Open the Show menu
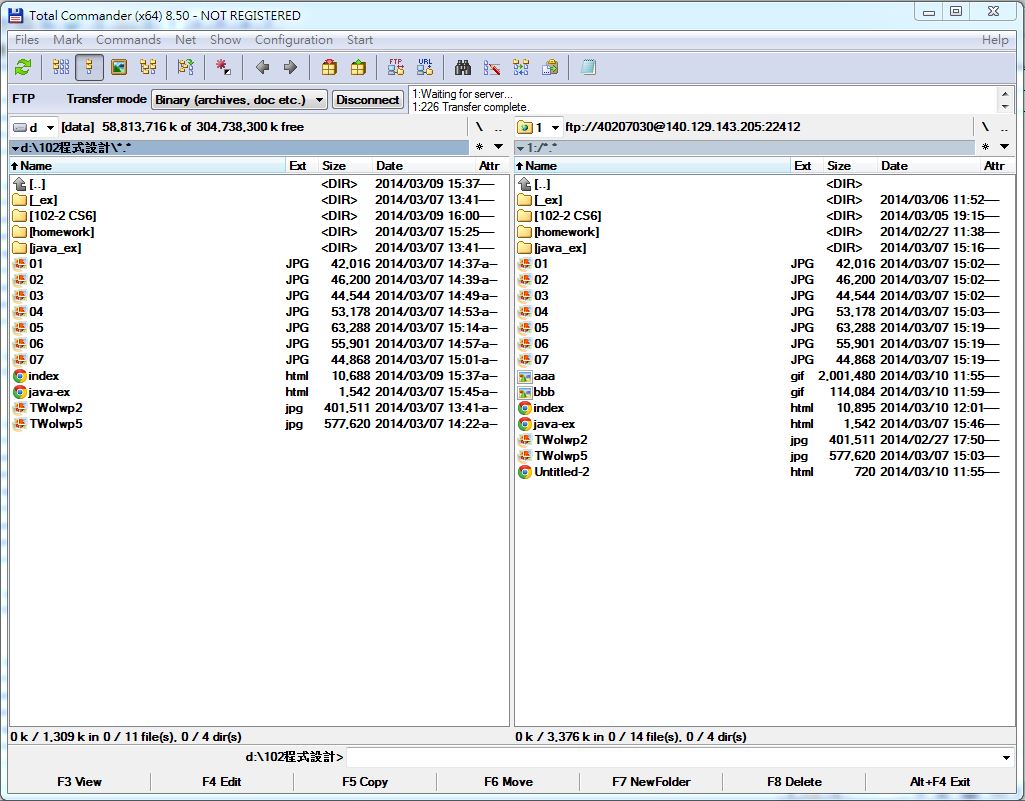The image size is (1025, 801). (226, 40)
